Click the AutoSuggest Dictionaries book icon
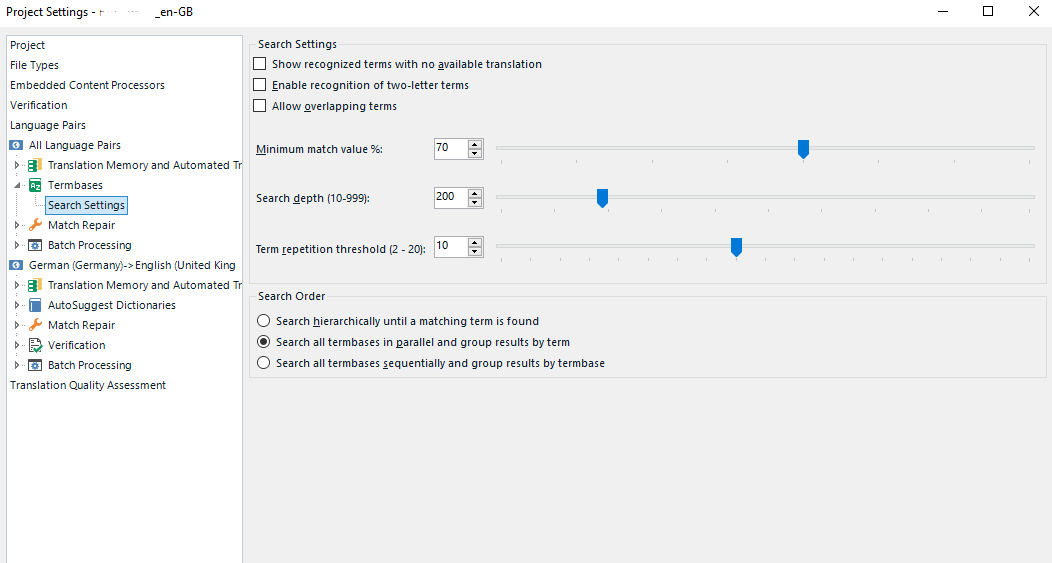The height and width of the screenshot is (563, 1052). point(35,305)
